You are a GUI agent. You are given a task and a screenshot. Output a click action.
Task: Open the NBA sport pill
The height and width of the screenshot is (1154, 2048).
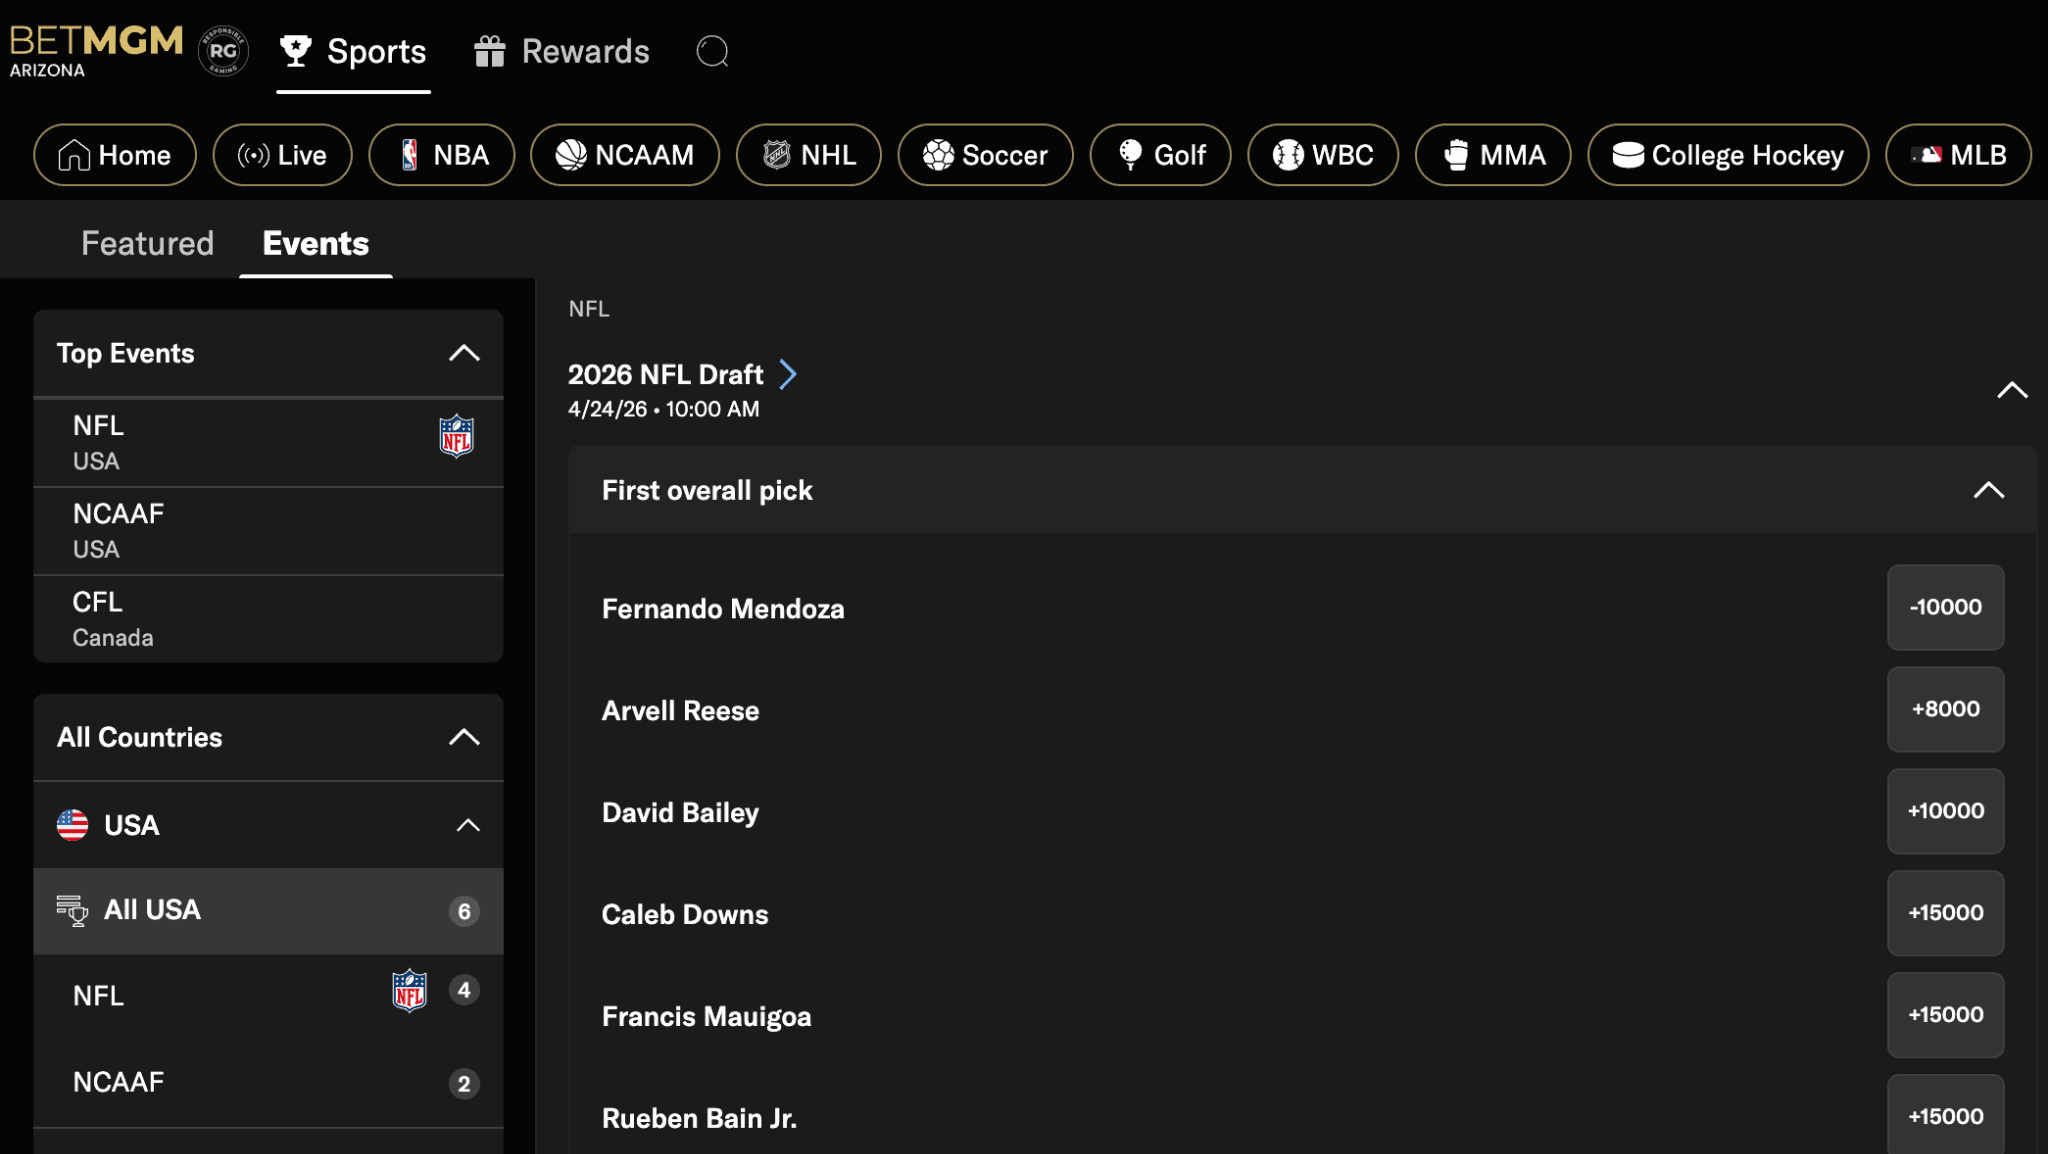(x=441, y=155)
